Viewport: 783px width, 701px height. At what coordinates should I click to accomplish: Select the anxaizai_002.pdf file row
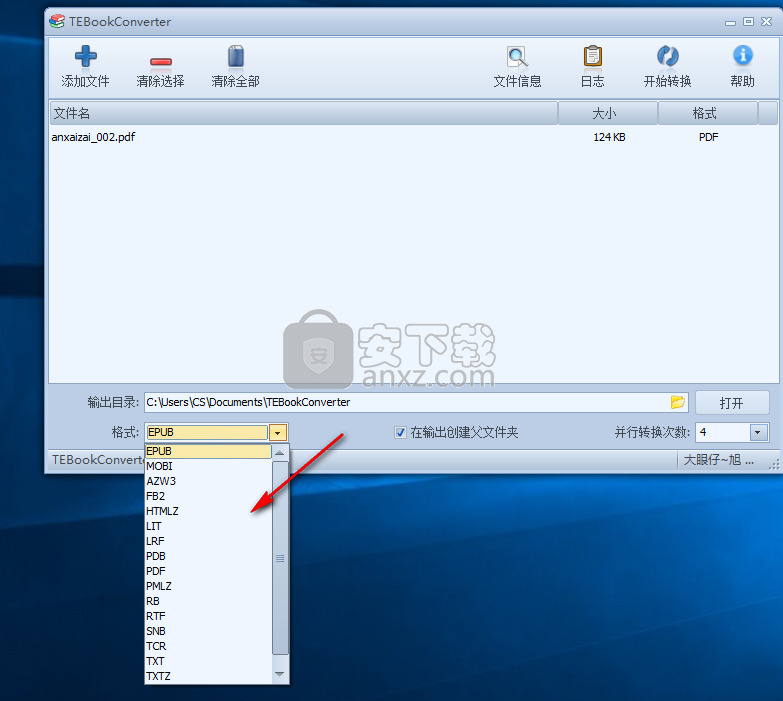click(413, 137)
